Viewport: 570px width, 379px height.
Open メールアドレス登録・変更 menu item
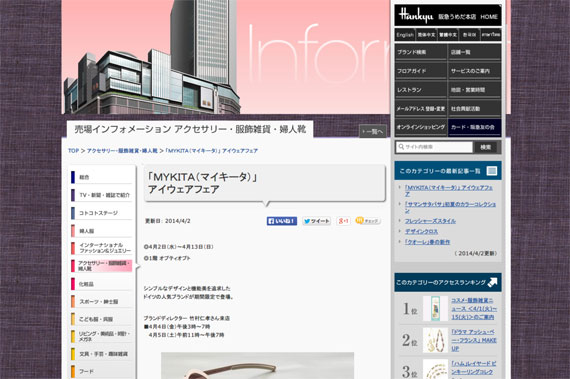421,109
